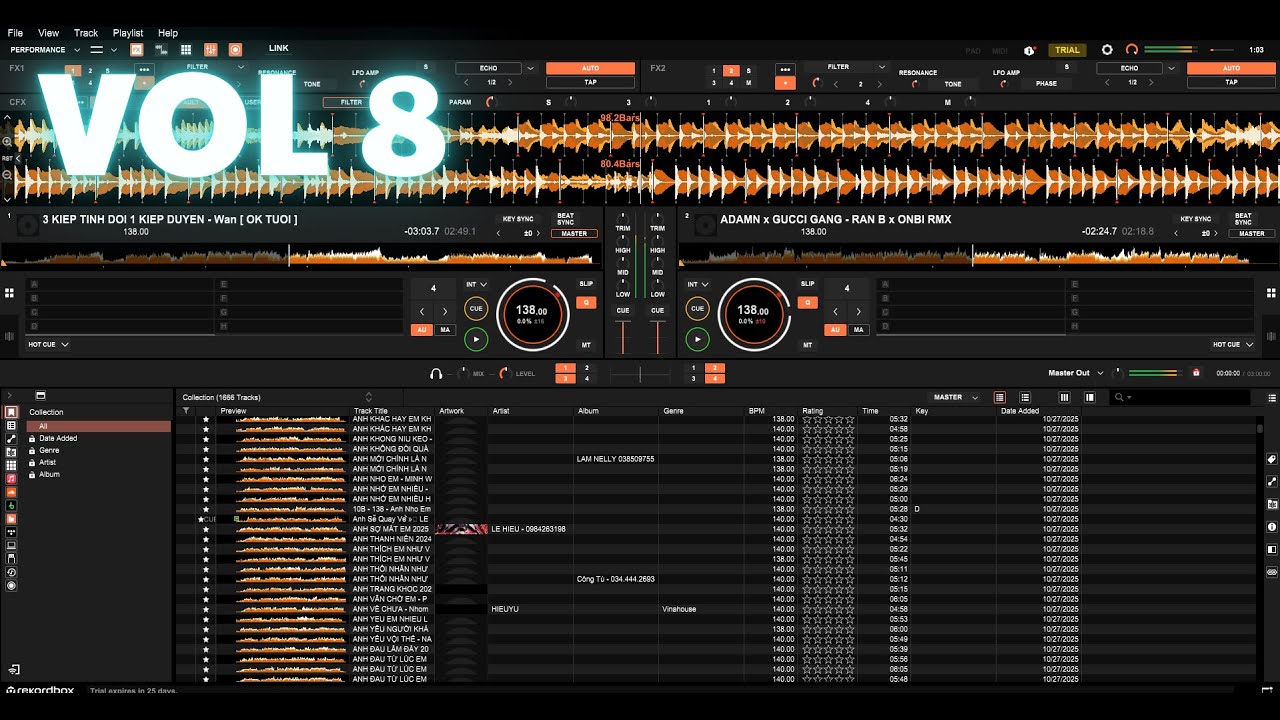Screen dimensions: 1280x720
Task: Open the sampler sequencer panel icon
Action: point(161,49)
